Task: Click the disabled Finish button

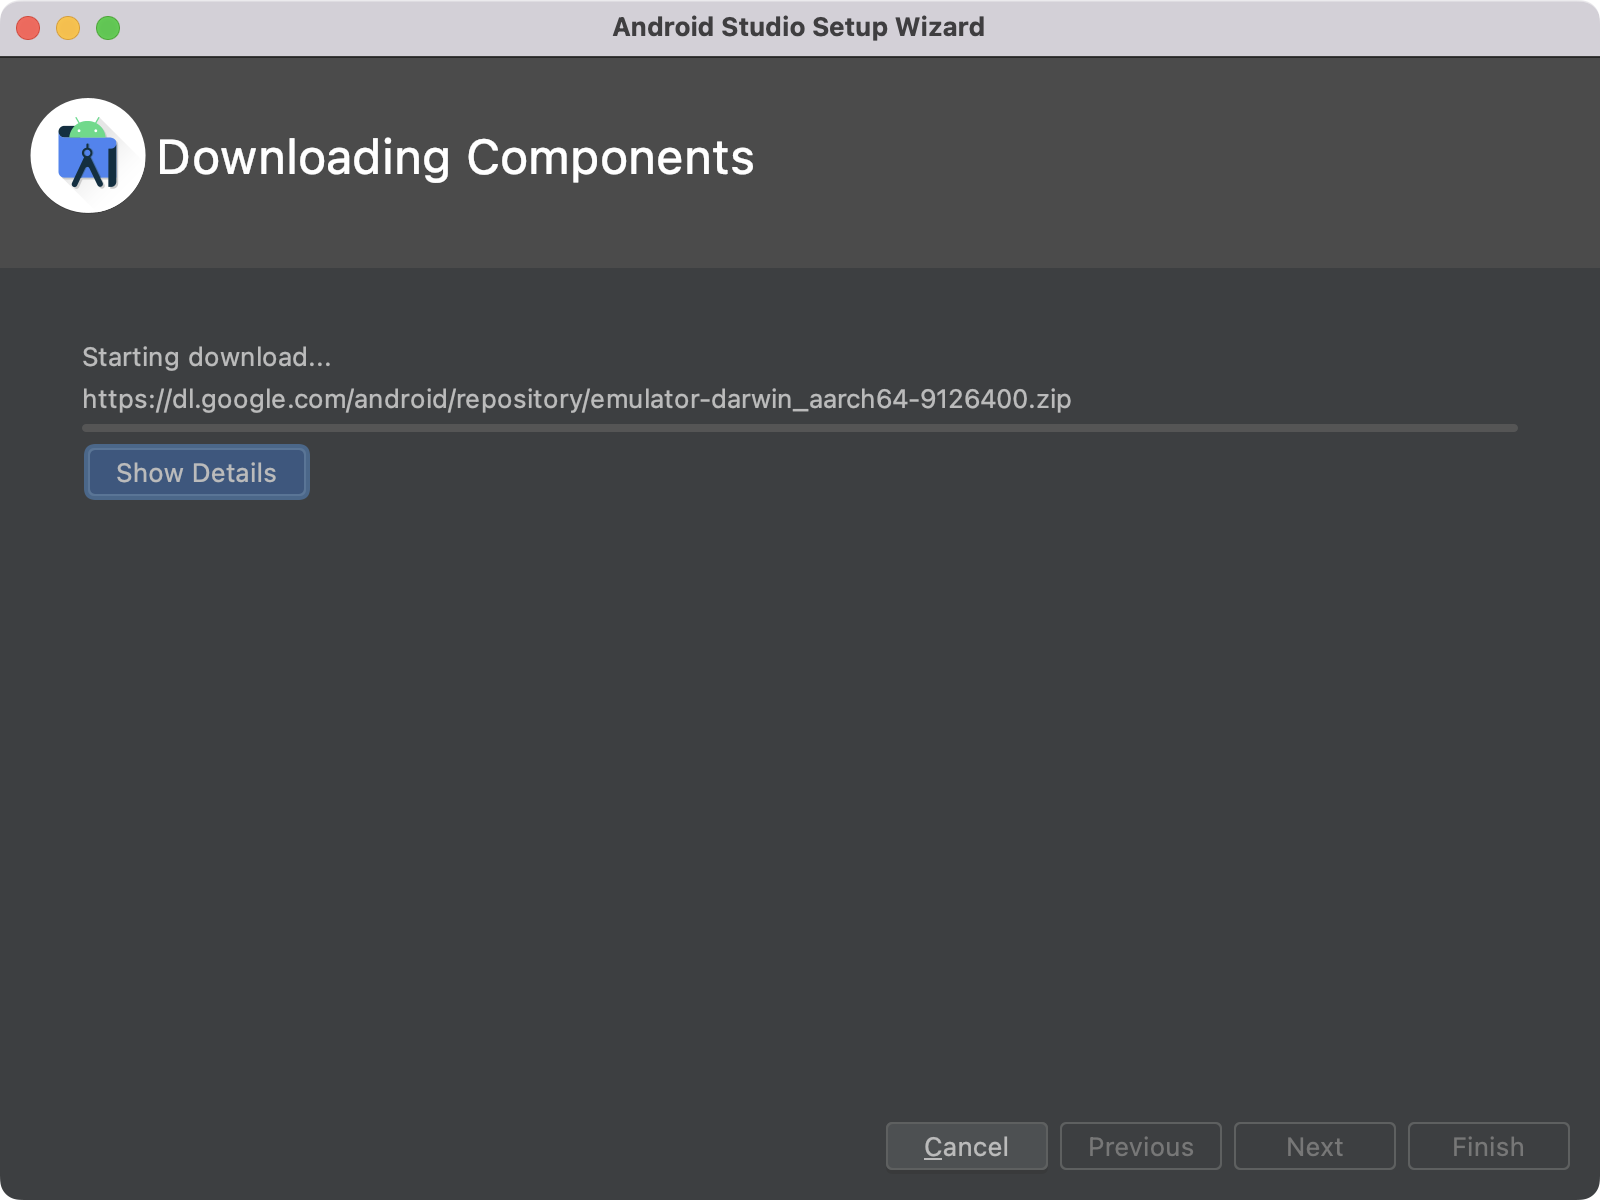Action: pyautogui.click(x=1488, y=1146)
